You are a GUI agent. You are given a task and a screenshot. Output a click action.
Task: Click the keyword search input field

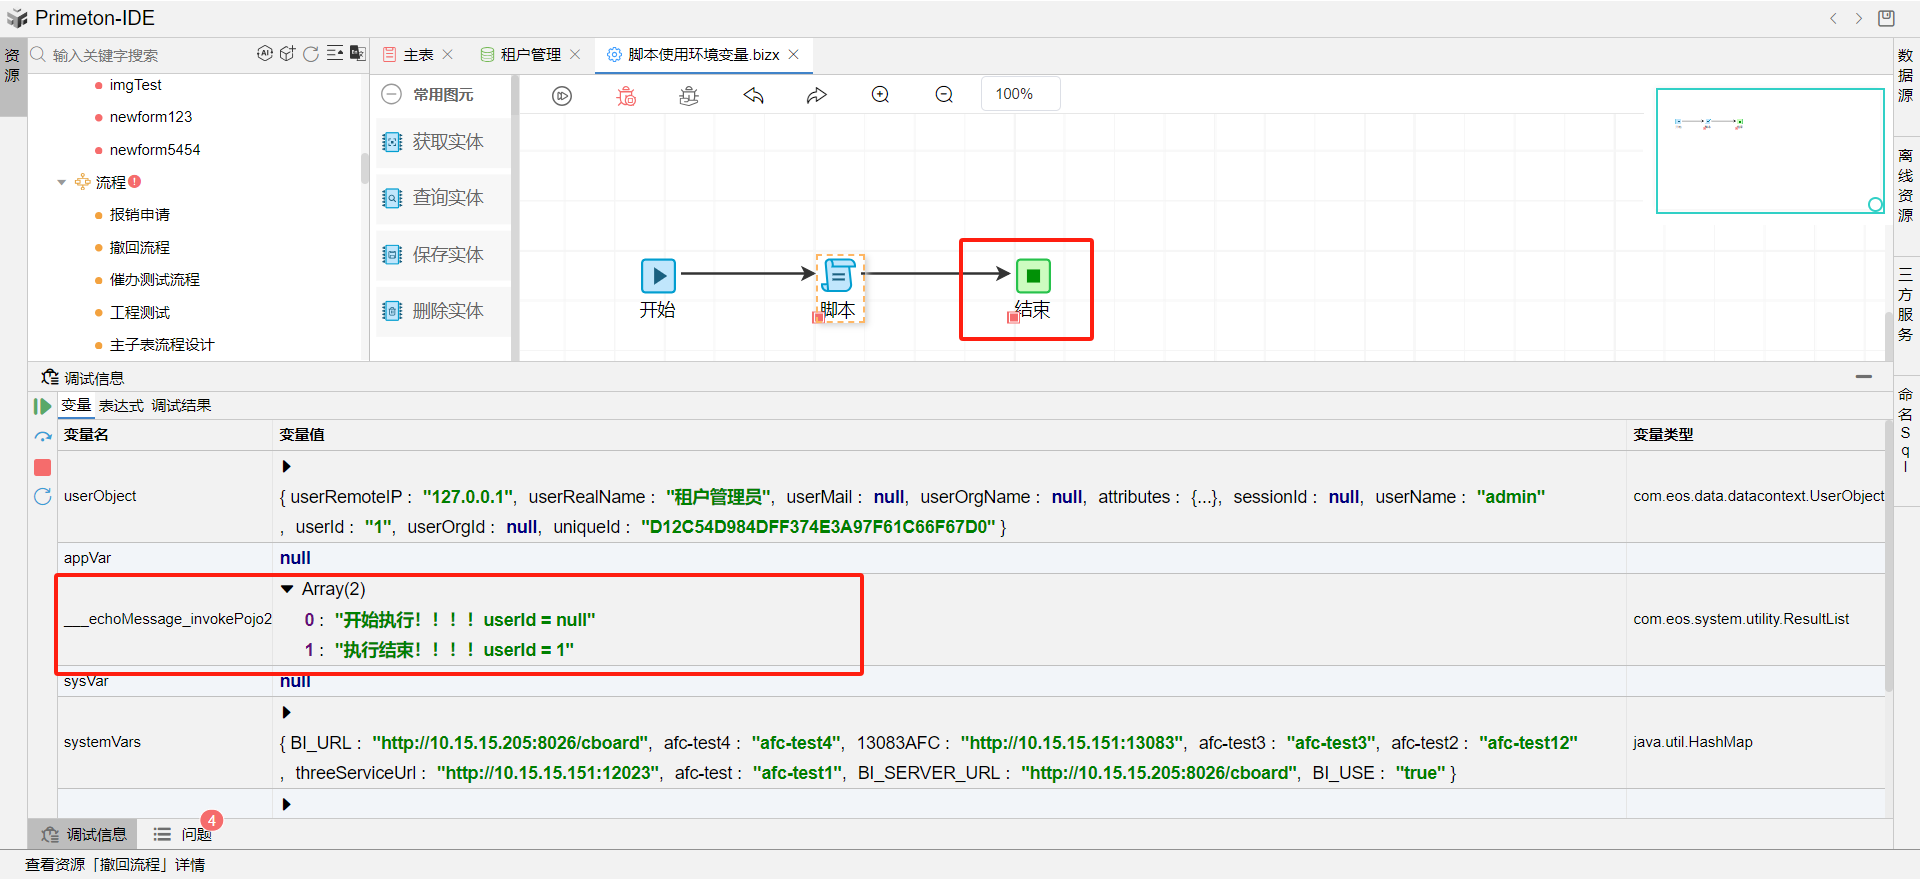[x=140, y=55]
